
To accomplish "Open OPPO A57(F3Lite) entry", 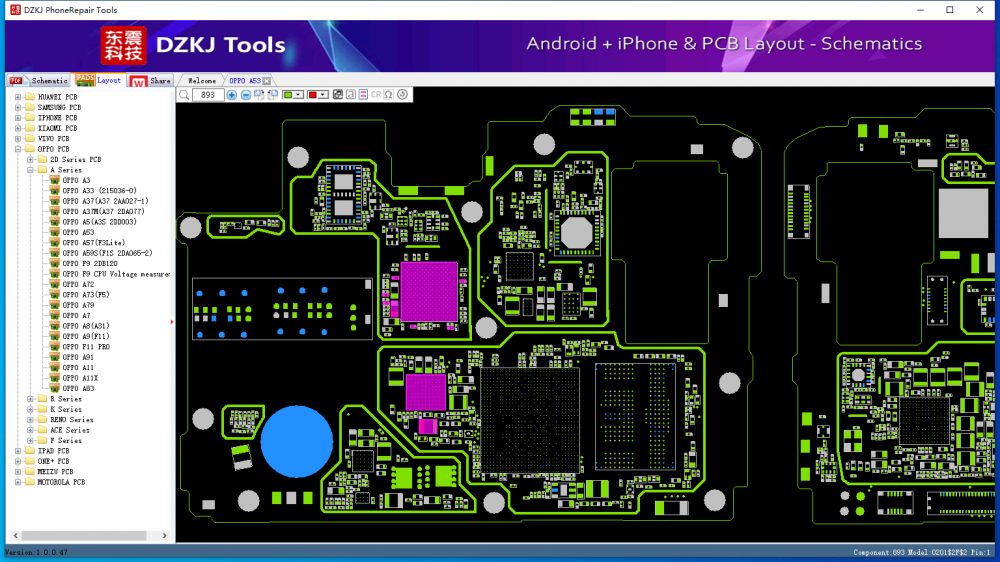I will [x=94, y=242].
